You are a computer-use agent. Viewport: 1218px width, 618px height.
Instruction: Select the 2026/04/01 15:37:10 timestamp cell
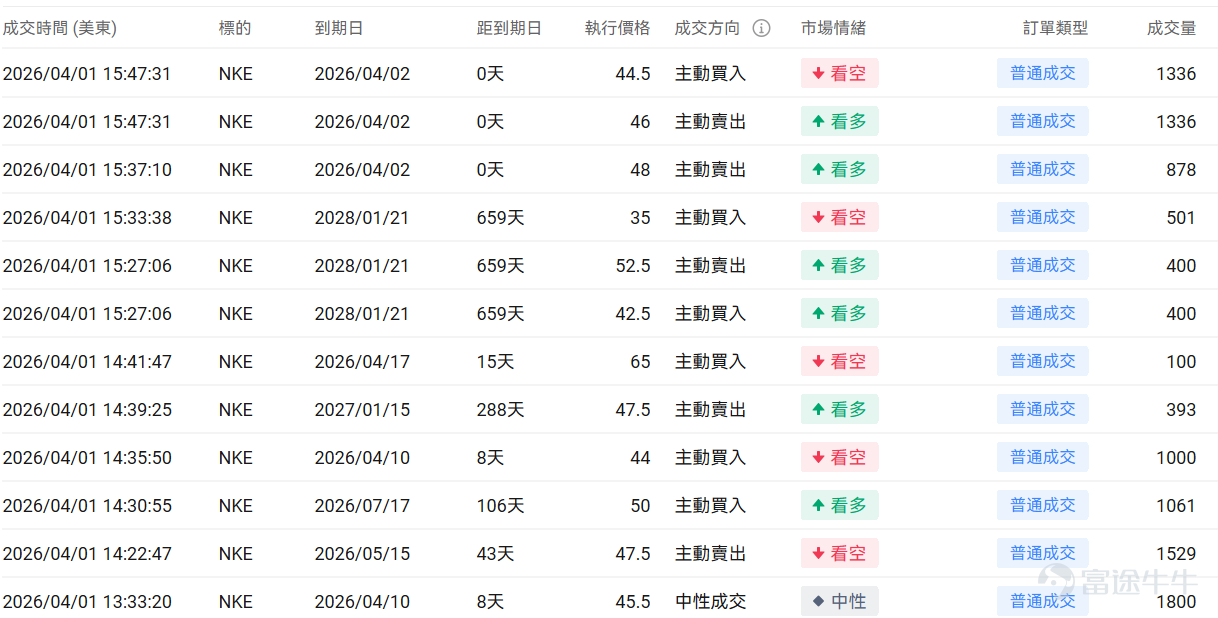click(87, 170)
